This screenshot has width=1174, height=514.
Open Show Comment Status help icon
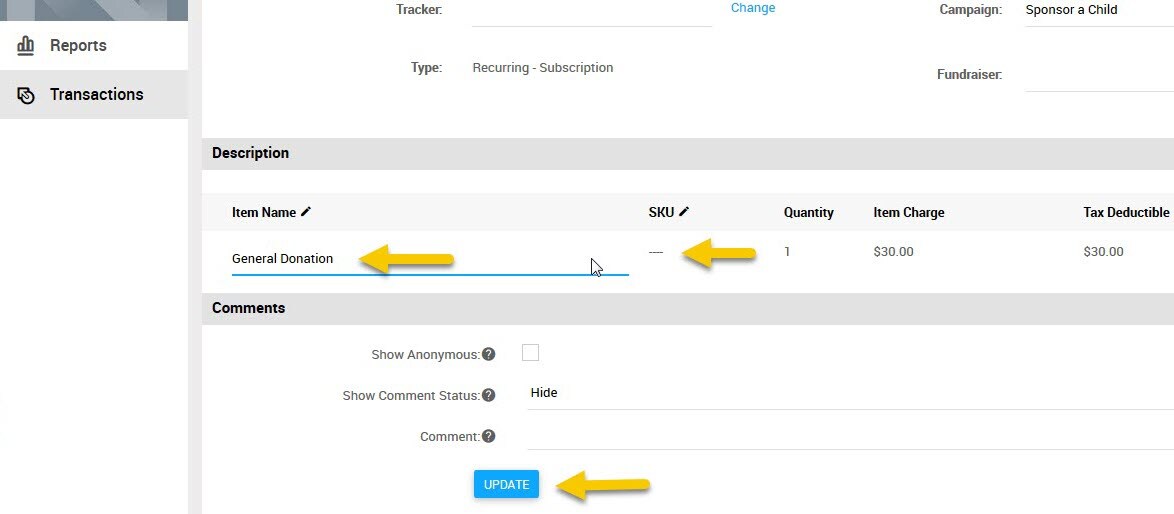click(x=488, y=395)
